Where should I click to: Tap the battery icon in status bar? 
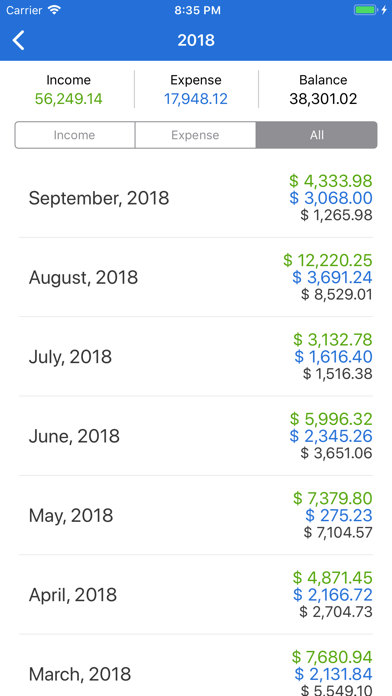tap(366, 10)
